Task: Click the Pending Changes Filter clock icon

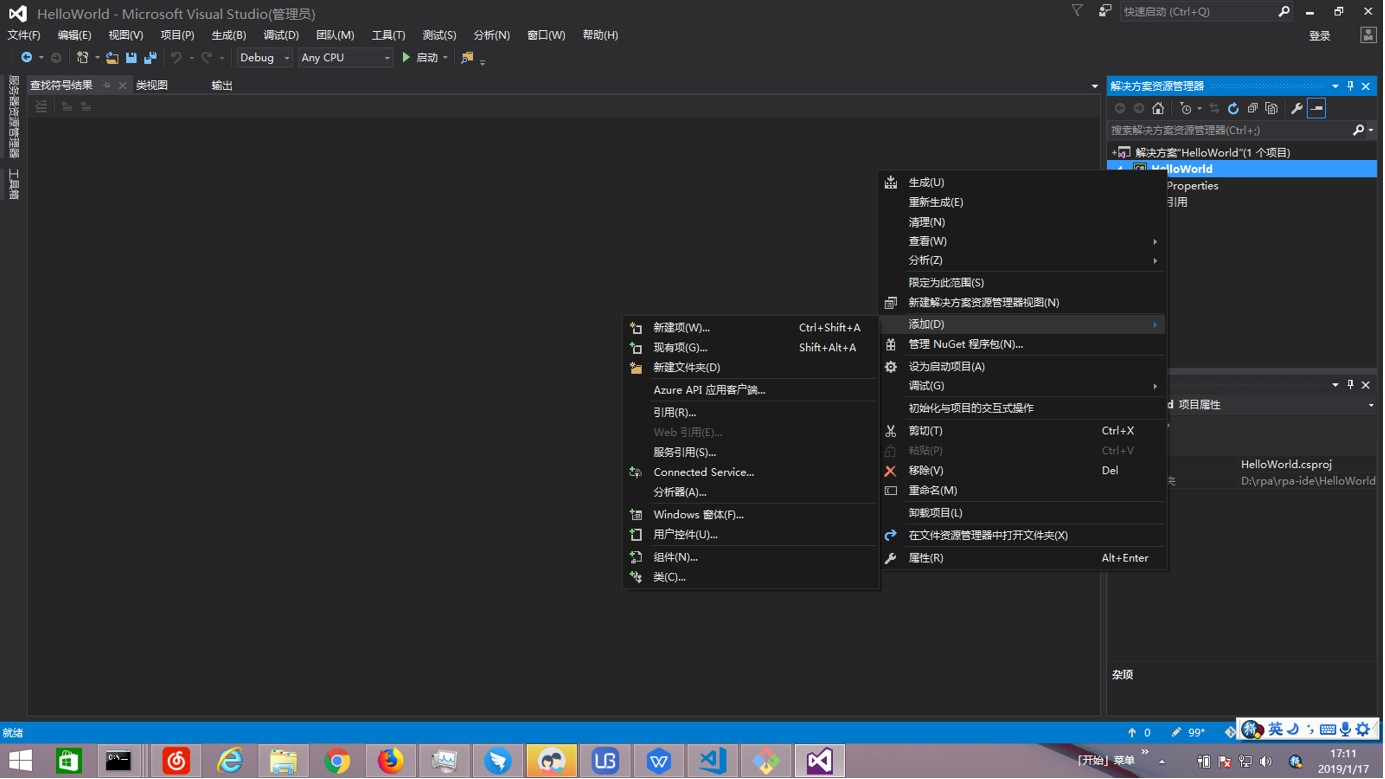Action: [1186, 108]
